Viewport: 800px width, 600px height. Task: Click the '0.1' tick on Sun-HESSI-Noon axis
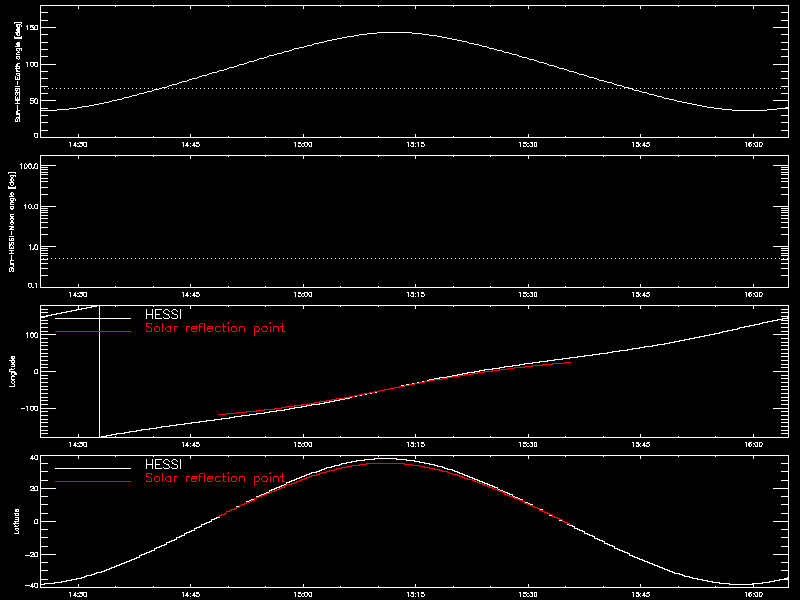pos(33,285)
